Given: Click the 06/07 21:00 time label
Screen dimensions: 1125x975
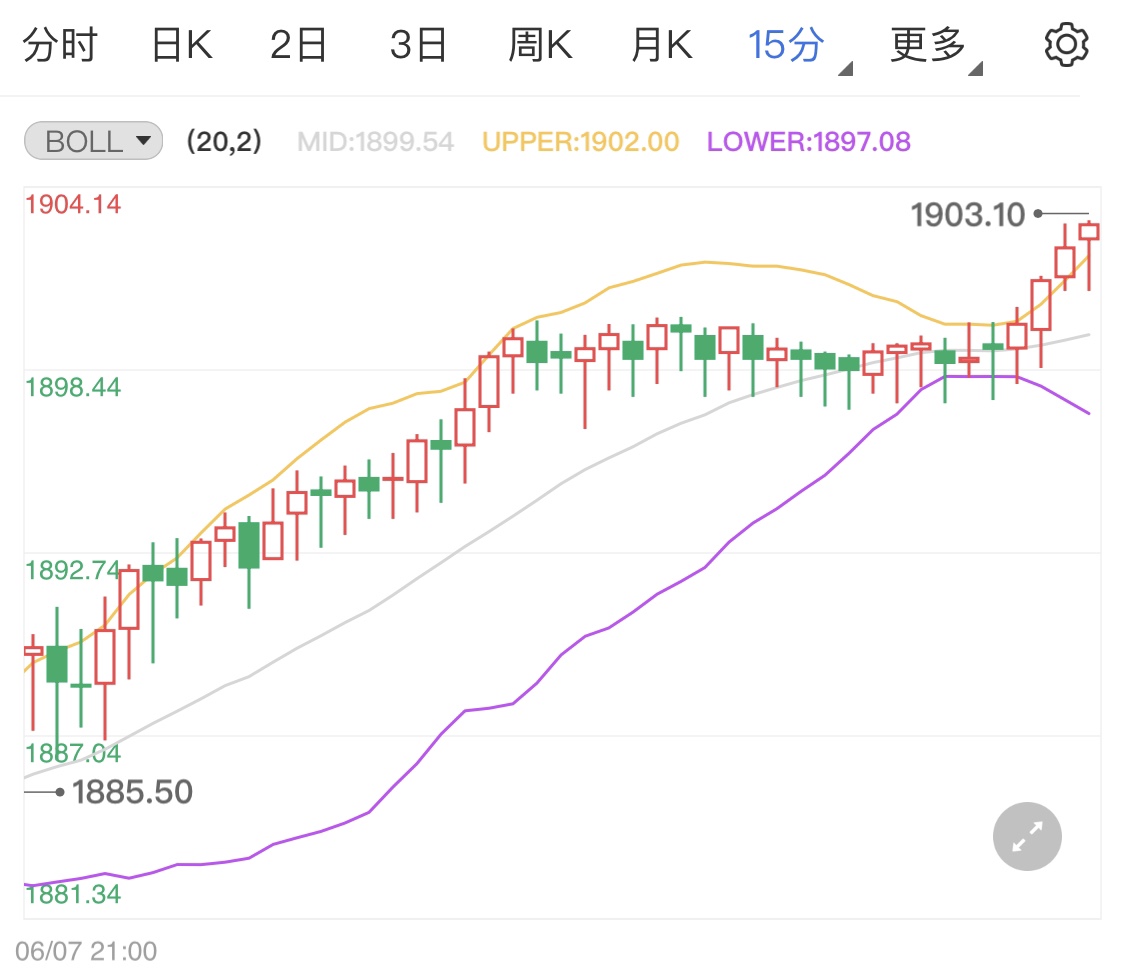Looking at the screenshot, I should tap(86, 951).
